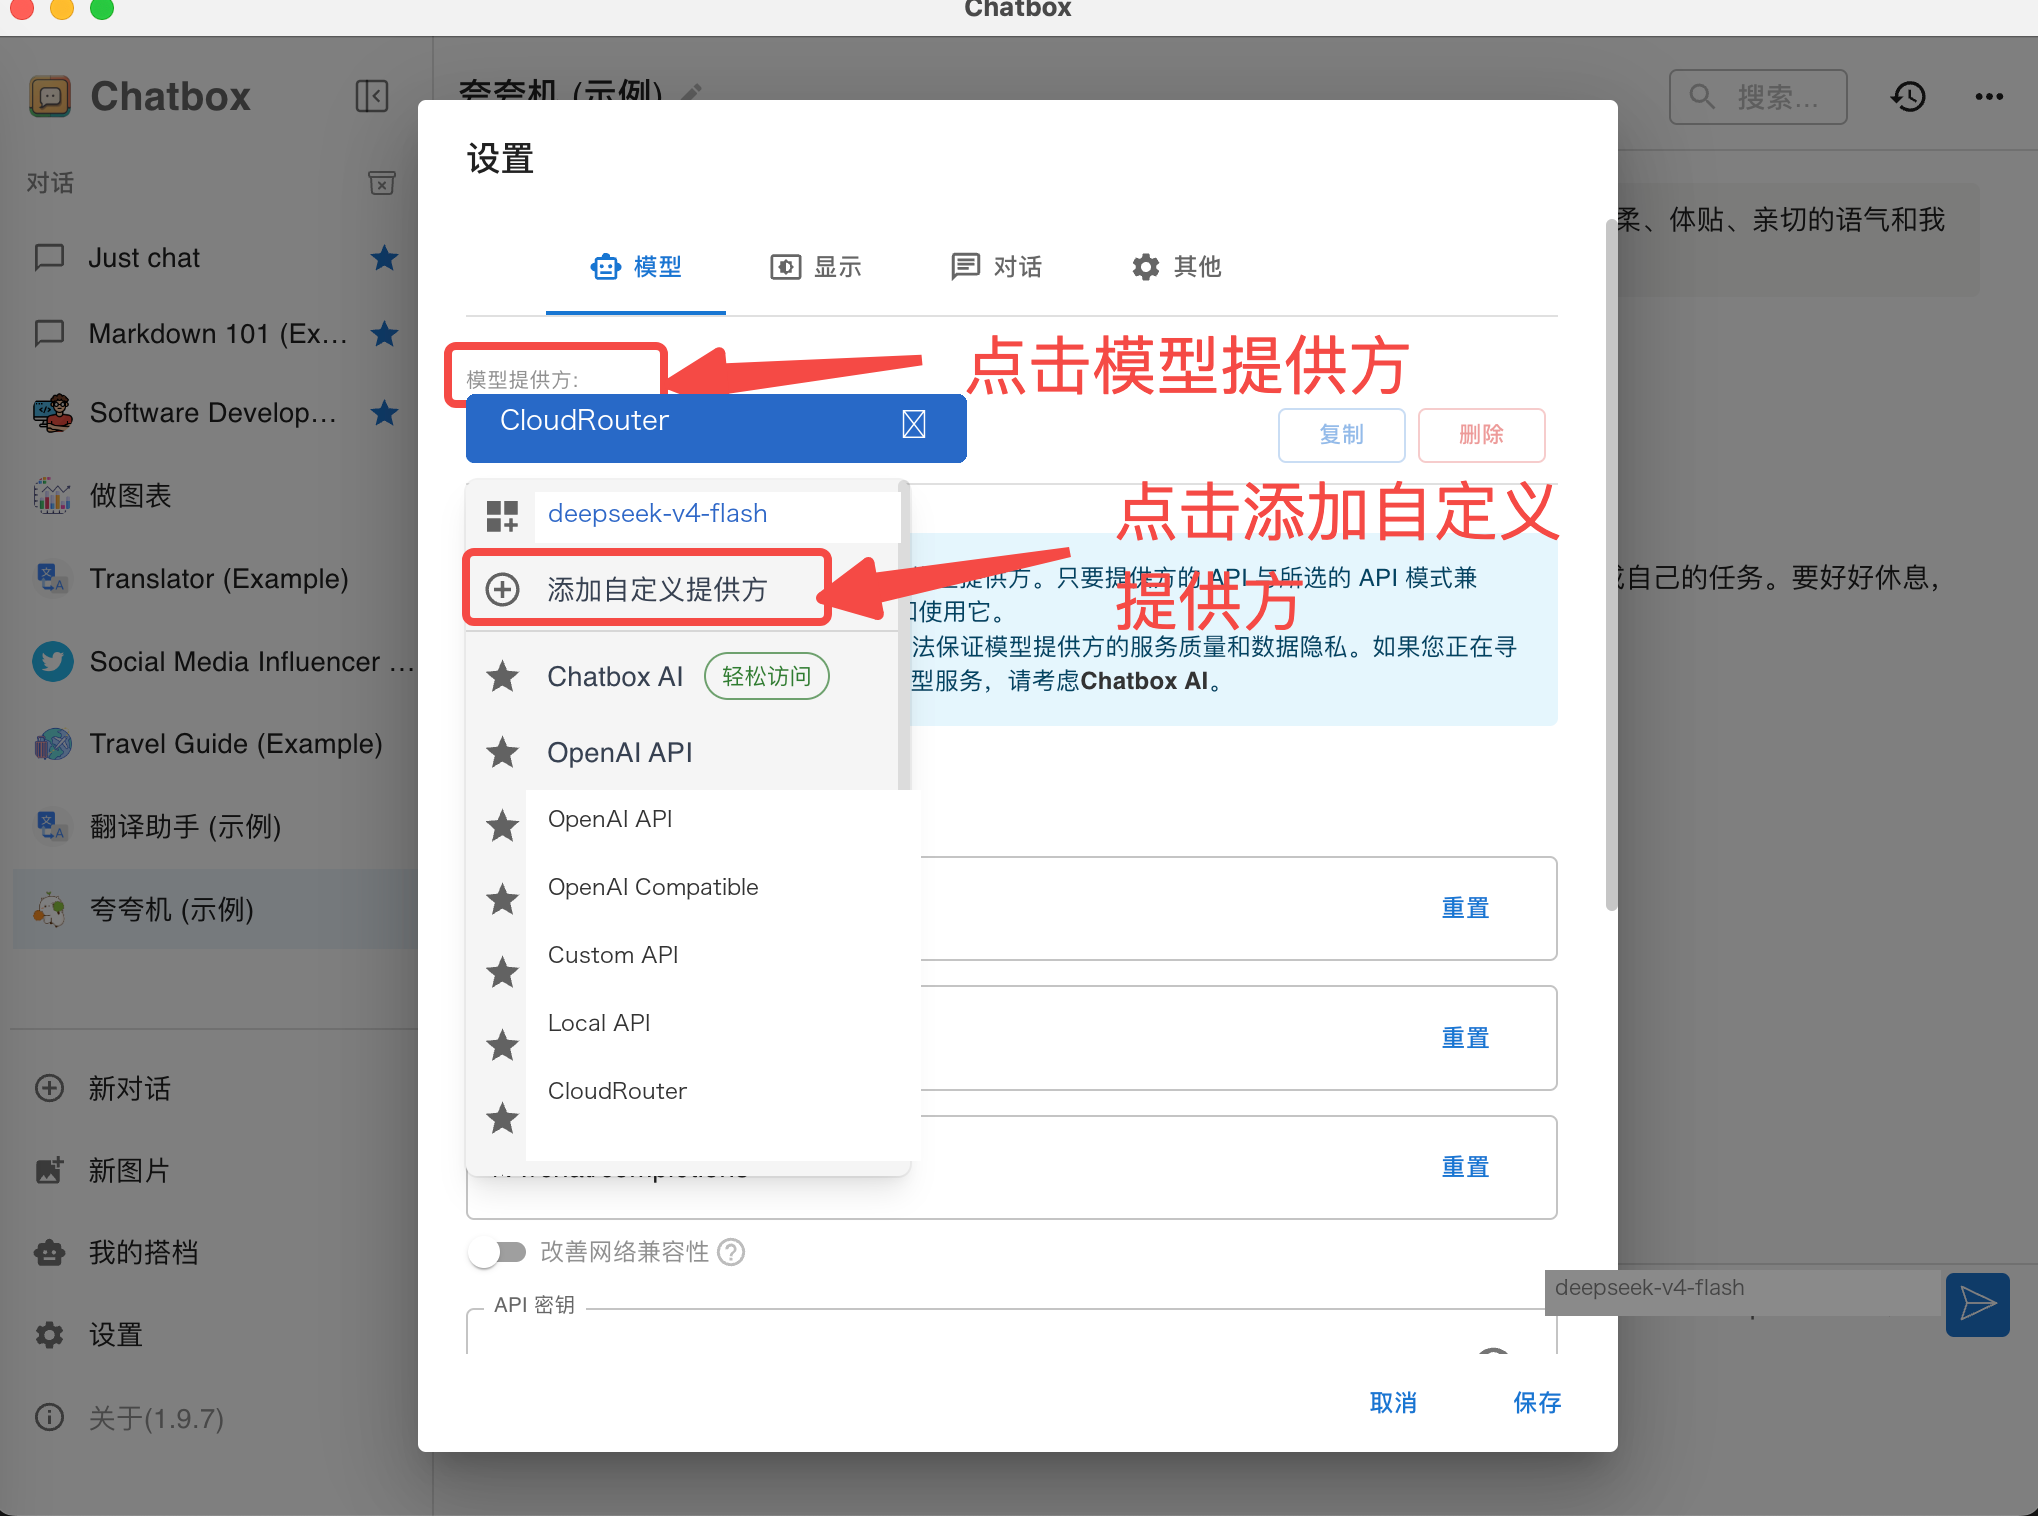Toggle the 改善网络兼容性 switch
Image resolution: width=2038 pixels, height=1516 pixels.
497,1252
